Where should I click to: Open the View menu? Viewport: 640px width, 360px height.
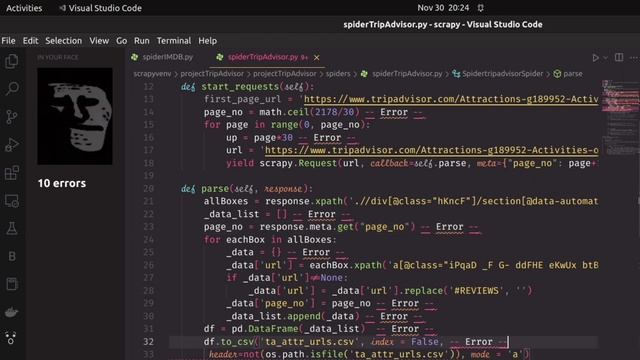point(99,41)
